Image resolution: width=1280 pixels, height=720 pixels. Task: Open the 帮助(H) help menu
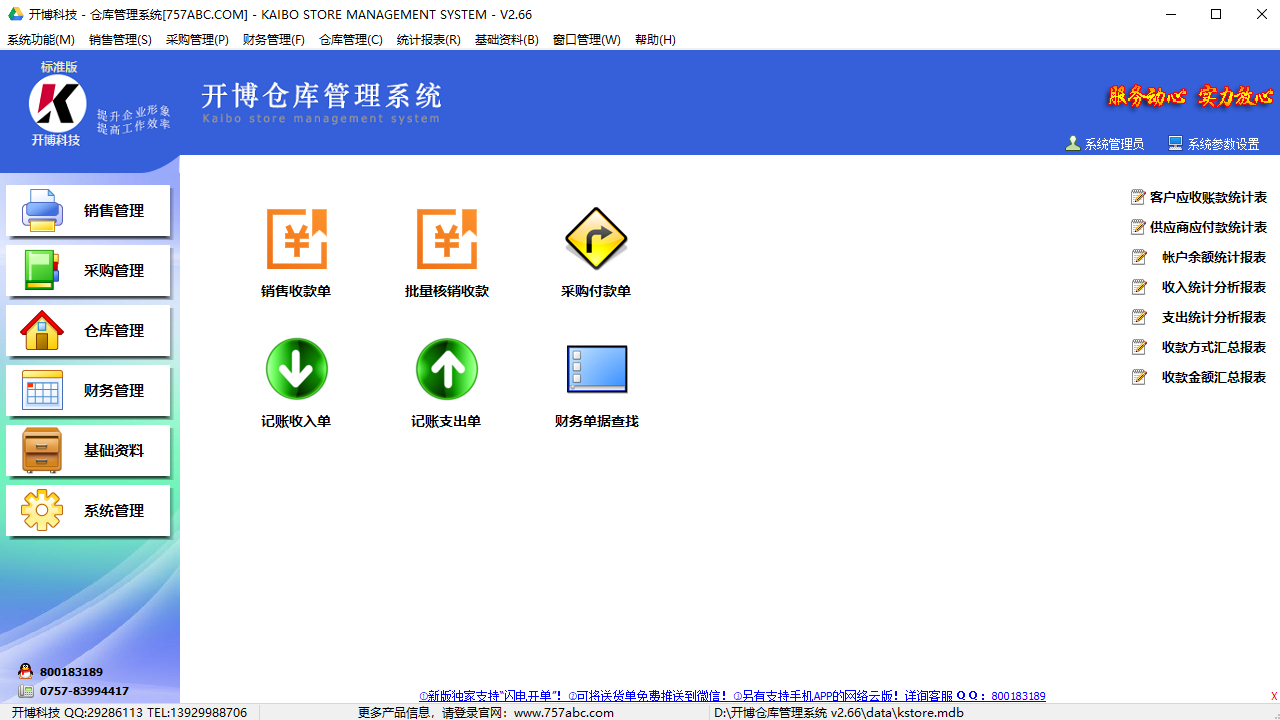point(655,40)
